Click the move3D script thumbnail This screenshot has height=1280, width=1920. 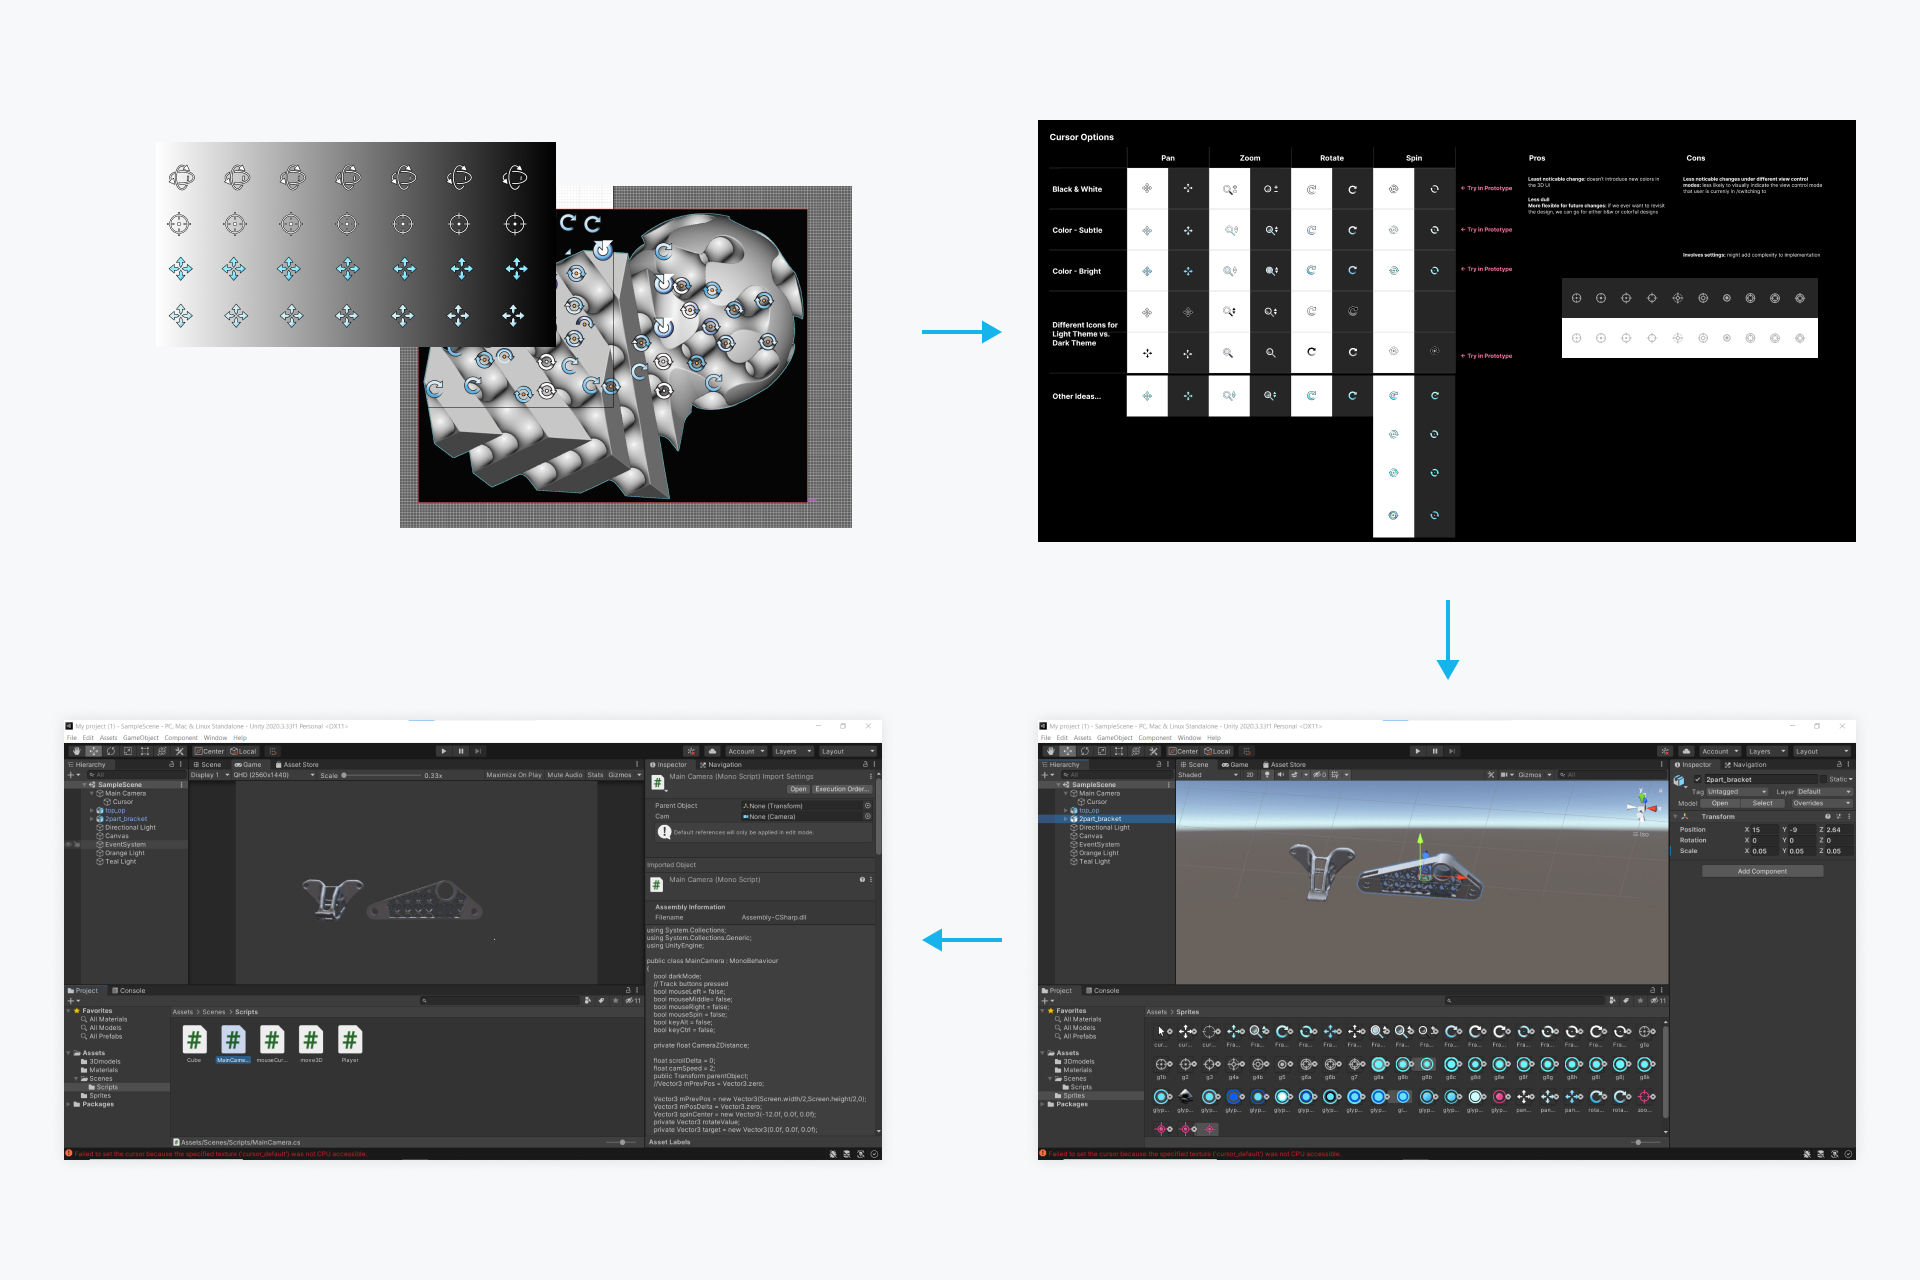click(310, 1041)
